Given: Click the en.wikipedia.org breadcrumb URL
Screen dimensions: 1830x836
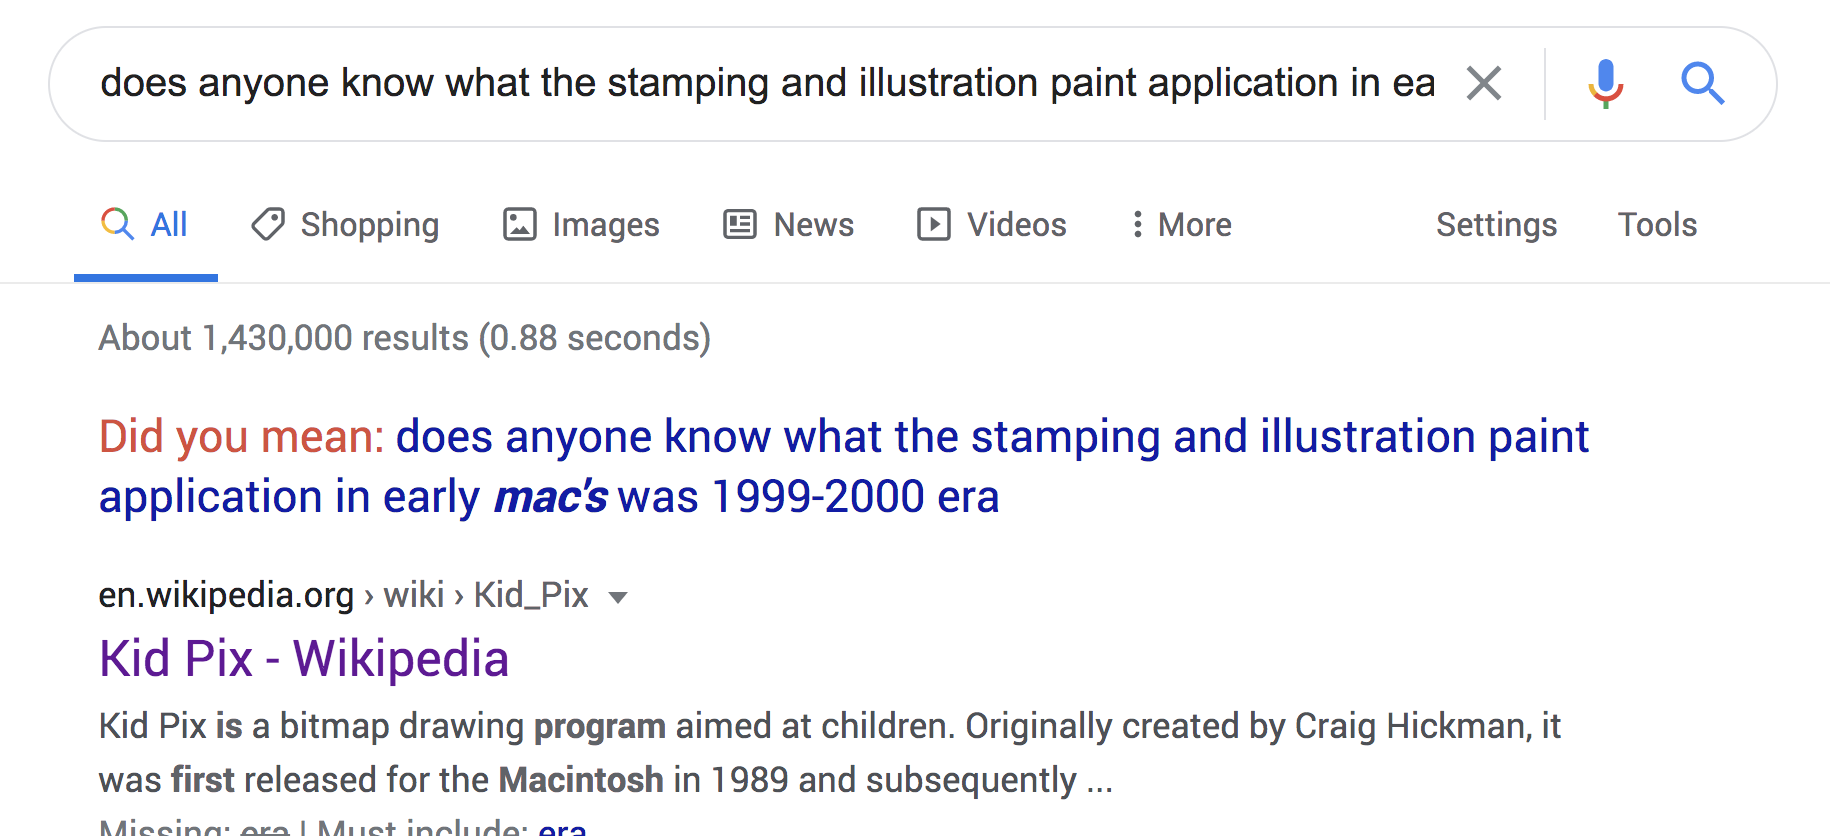Looking at the screenshot, I should click(226, 595).
